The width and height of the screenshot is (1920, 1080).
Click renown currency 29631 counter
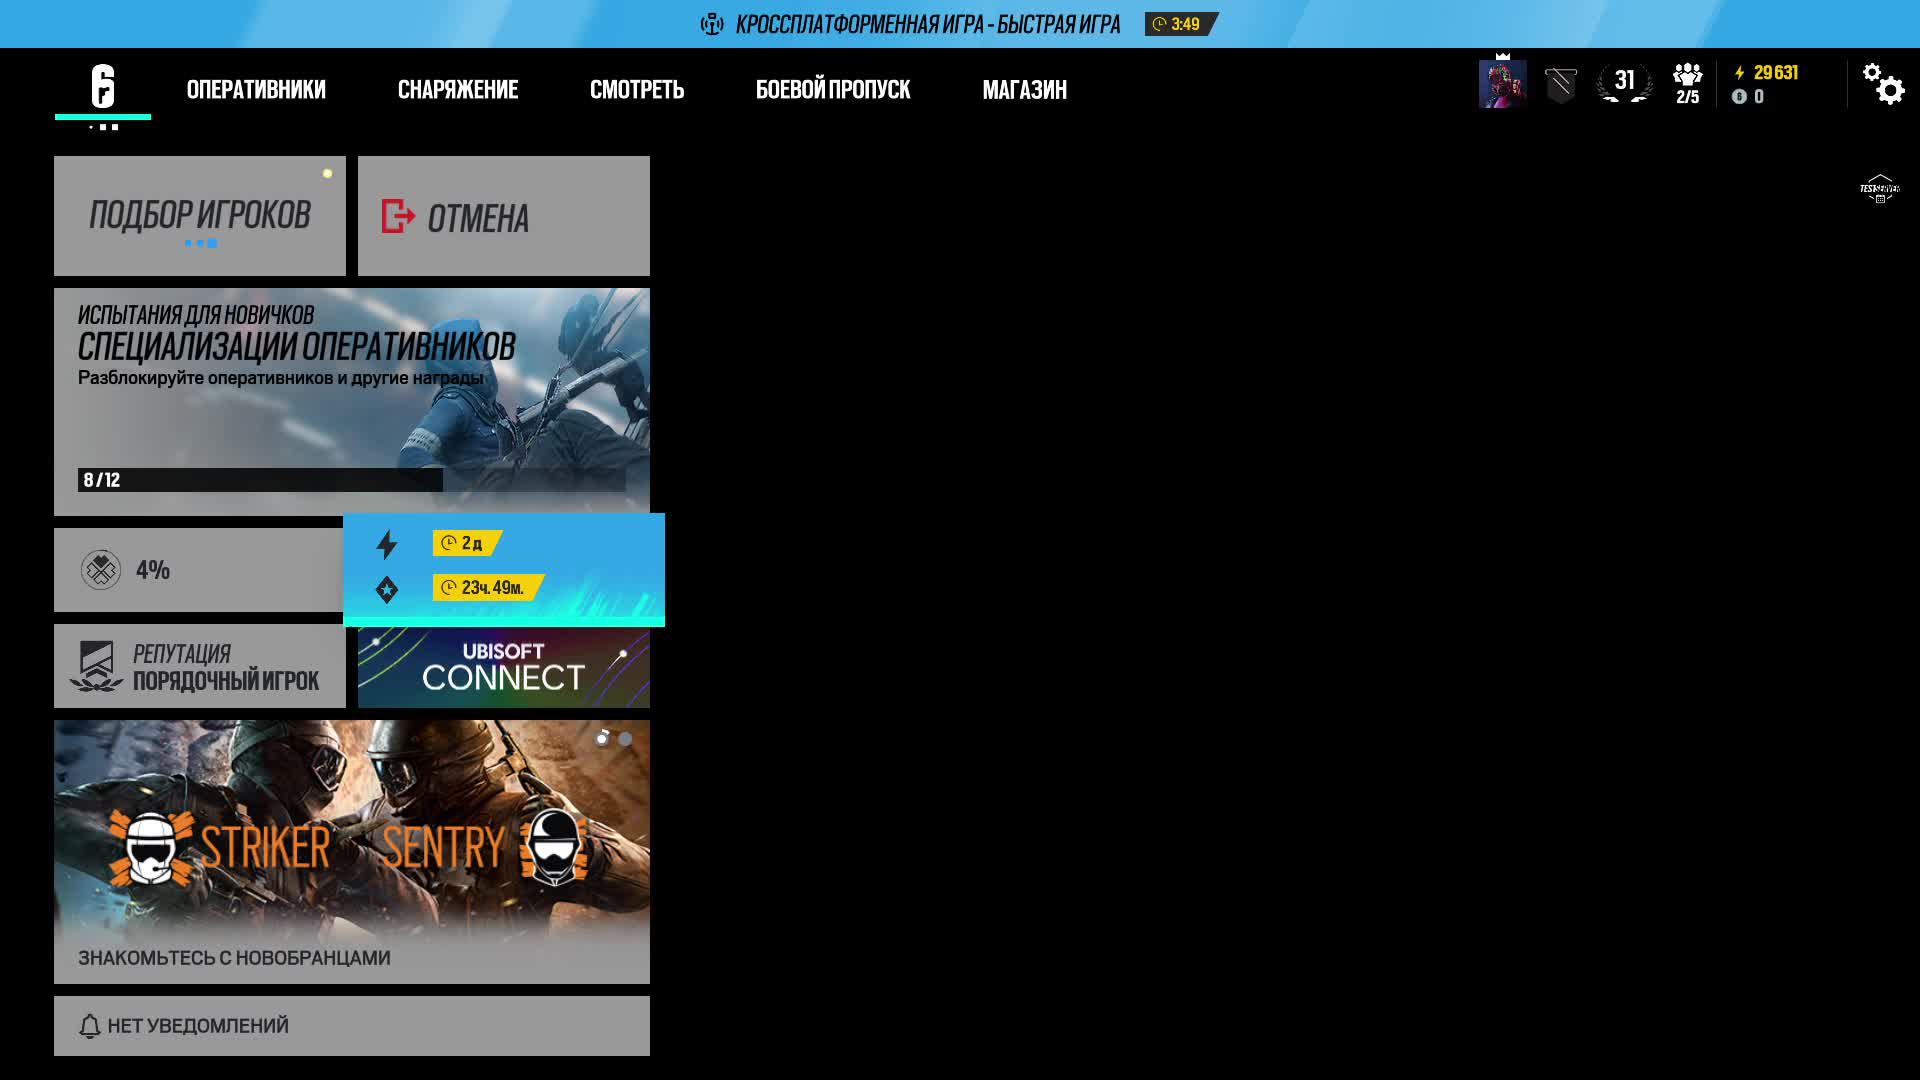(x=1774, y=72)
